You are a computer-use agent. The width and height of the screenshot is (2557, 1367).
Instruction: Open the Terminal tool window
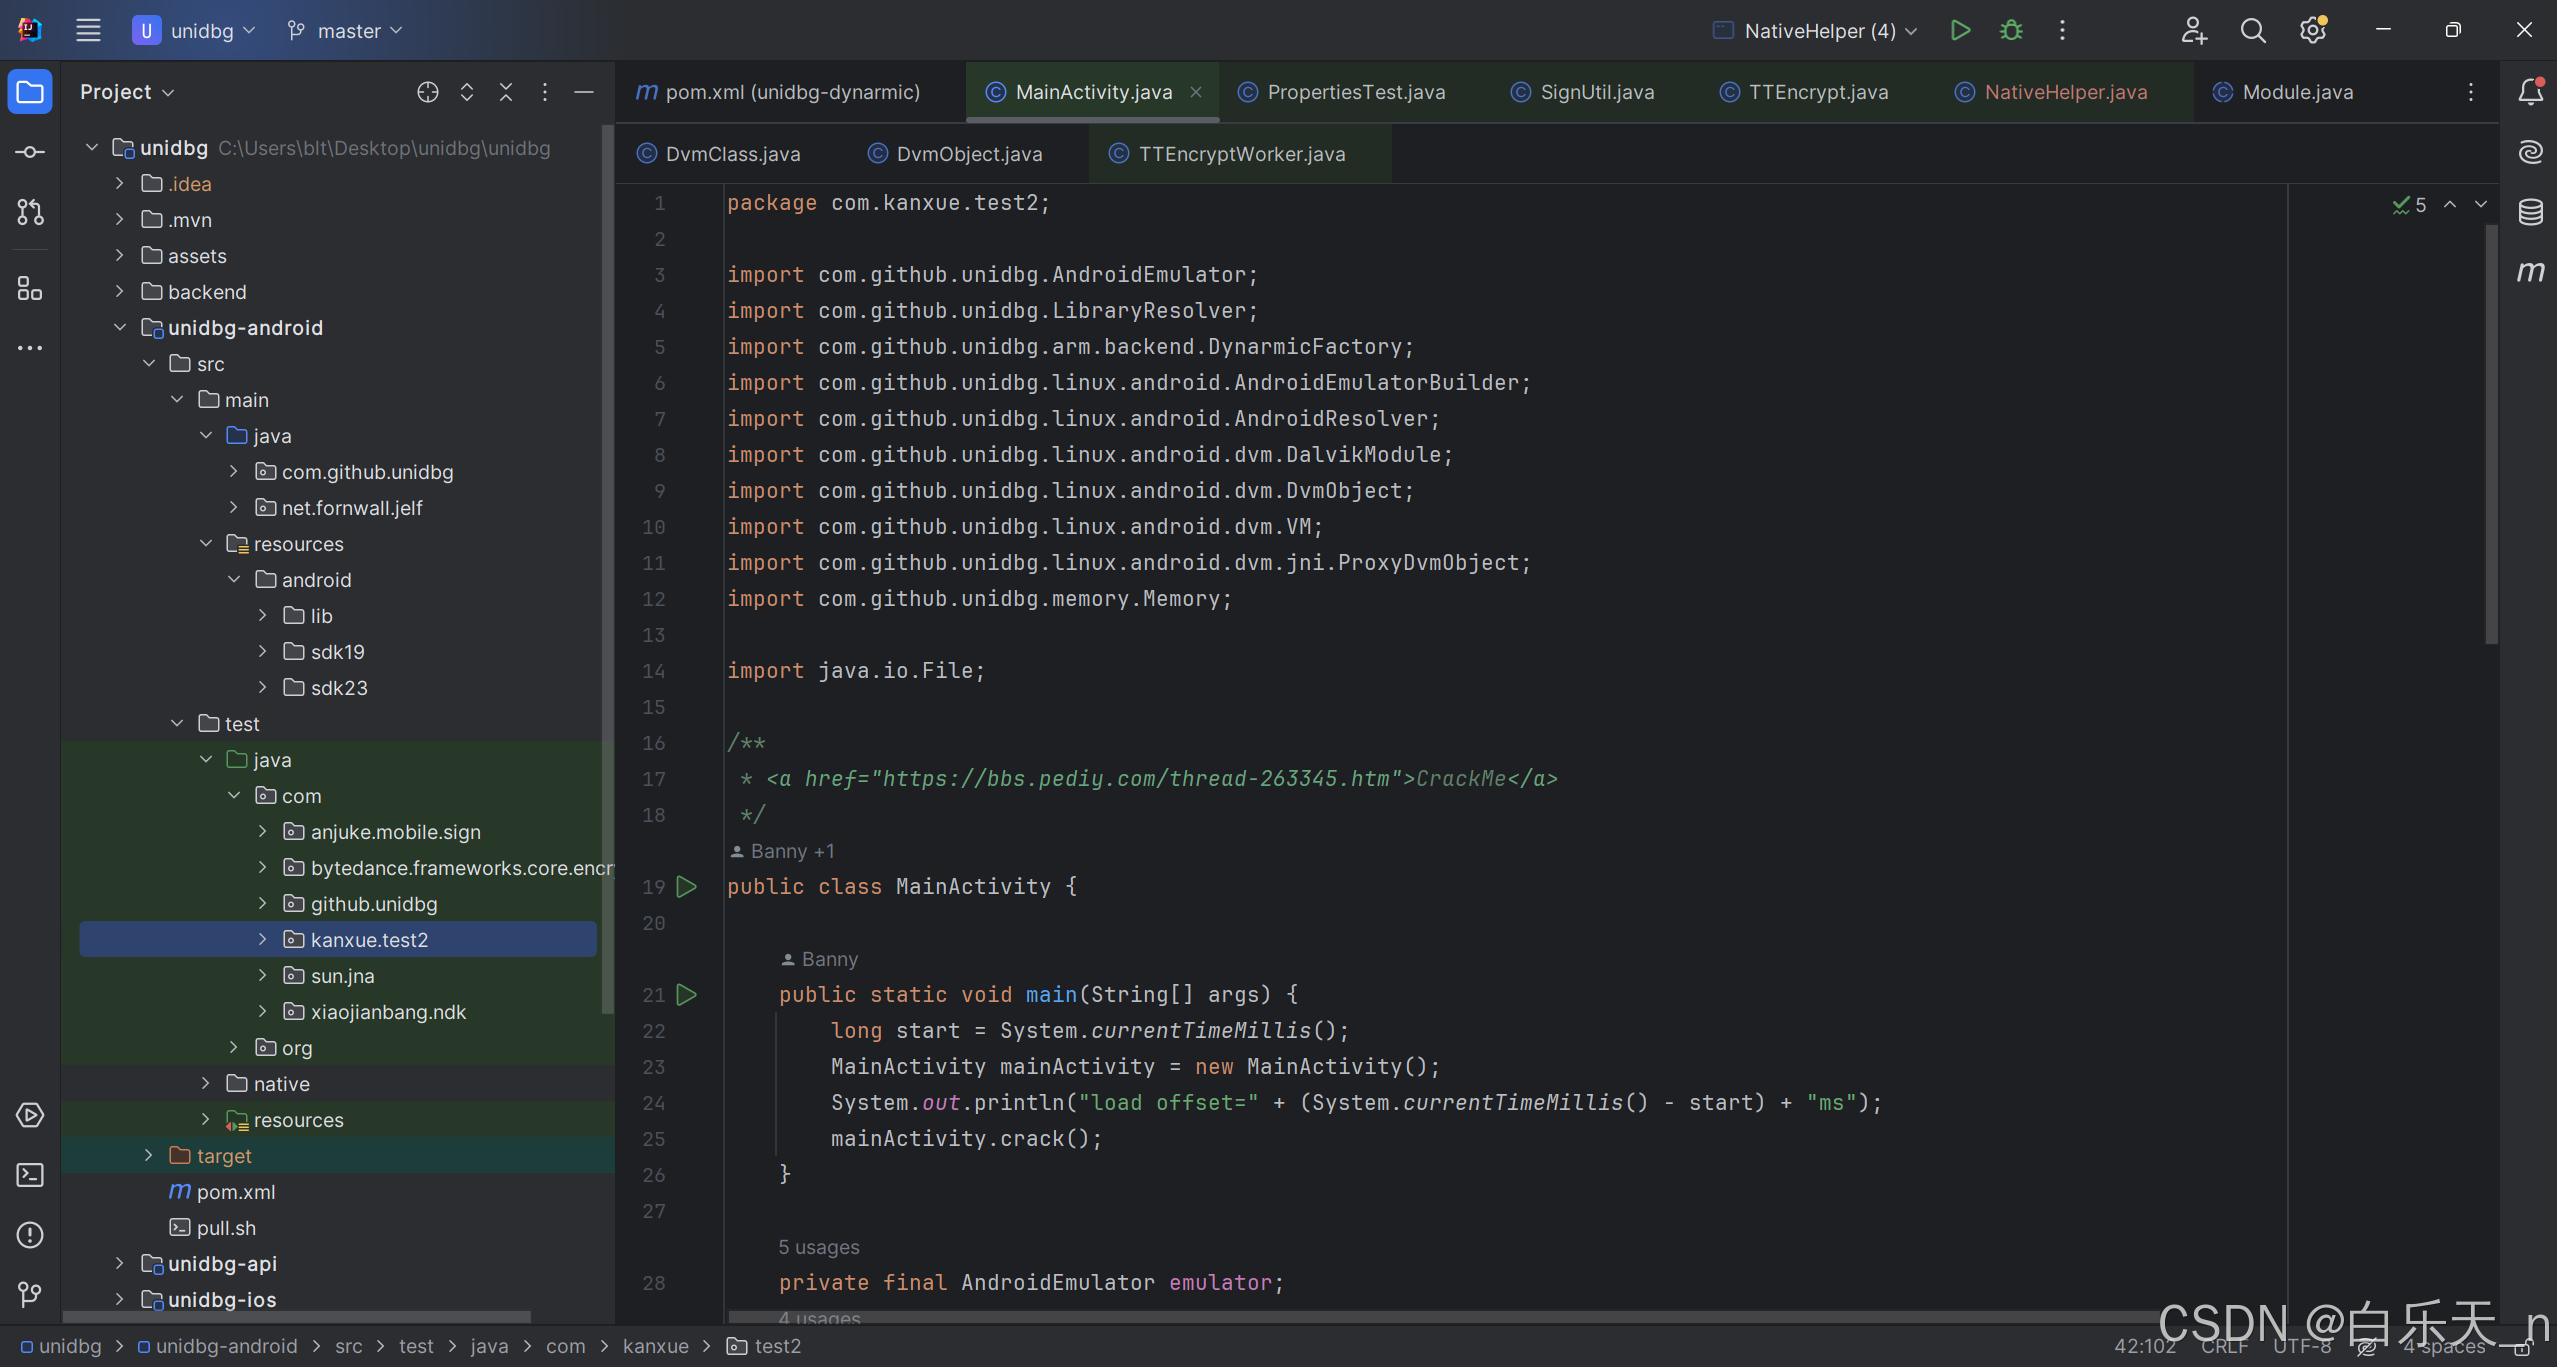[x=30, y=1175]
